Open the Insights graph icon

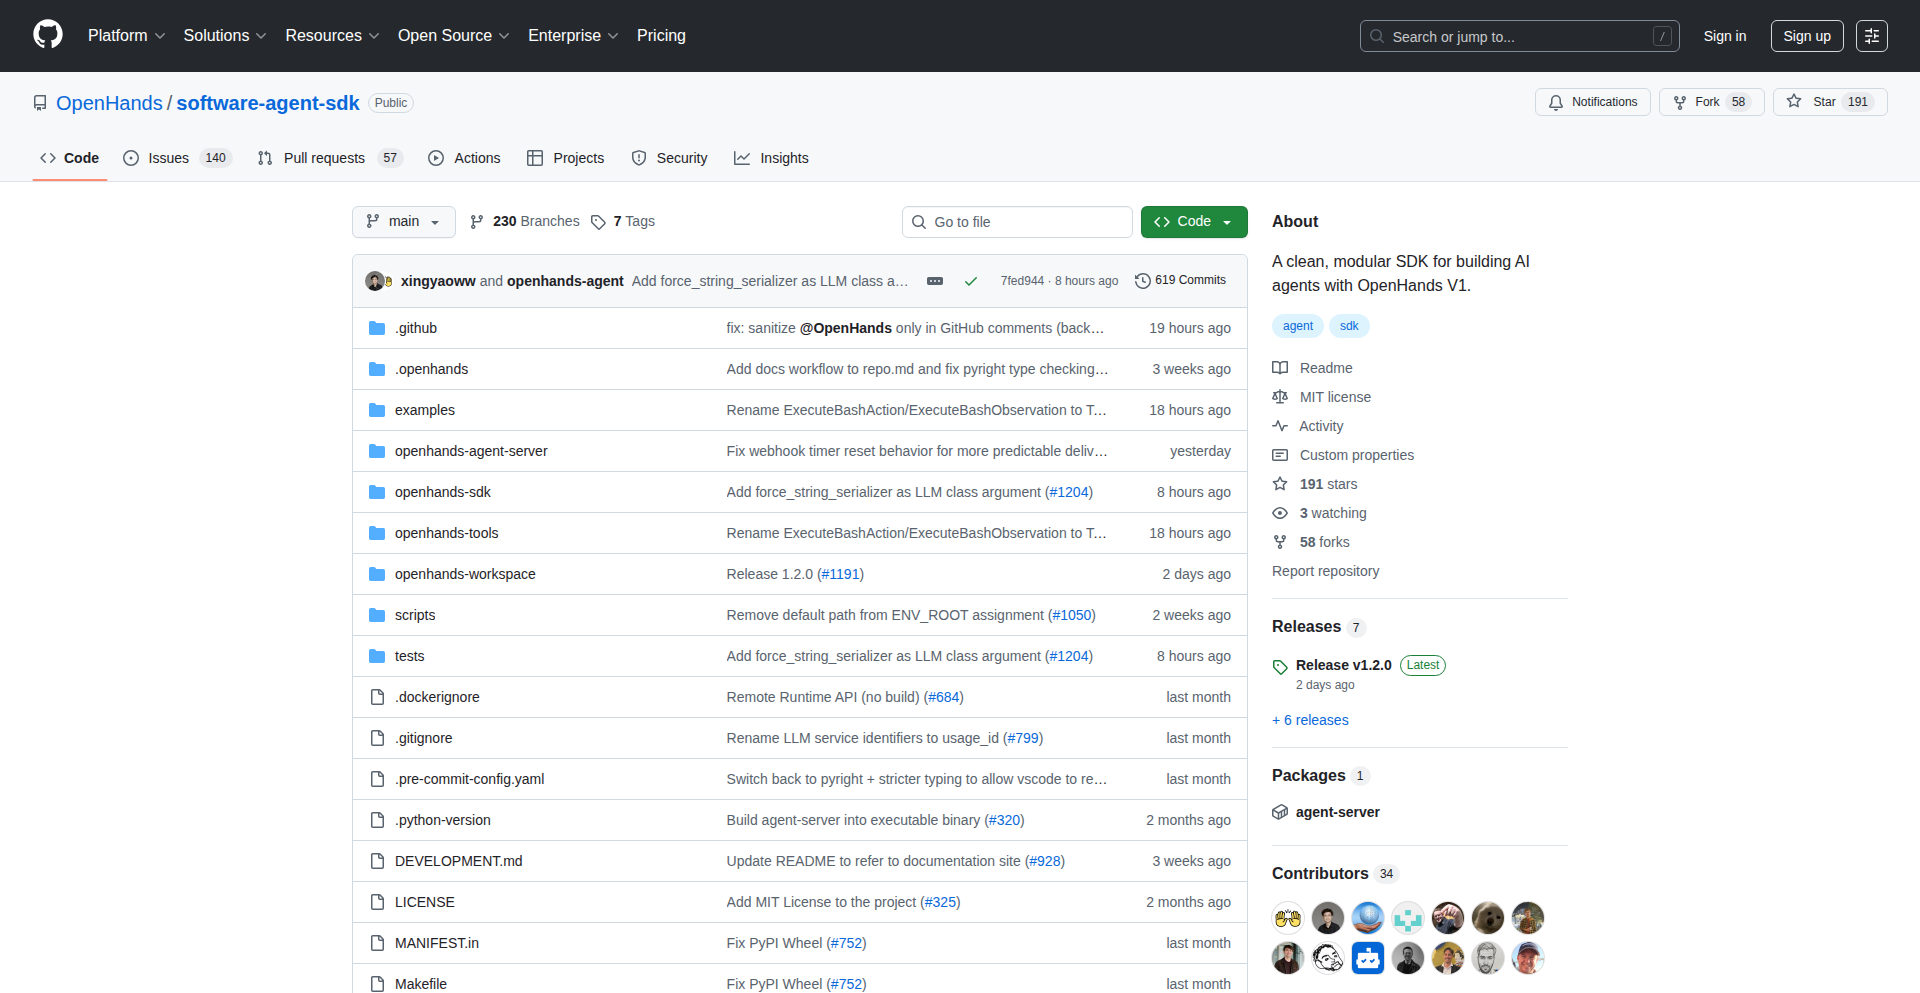[743, 158]
